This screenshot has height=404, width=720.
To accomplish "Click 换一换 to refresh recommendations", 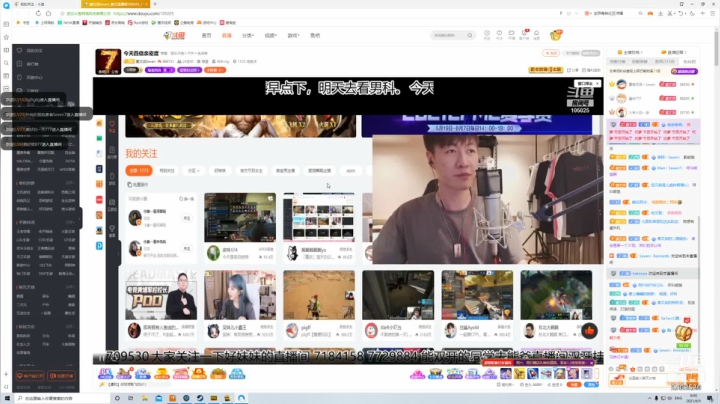I will pyautogui.click(x=187, y=199).
